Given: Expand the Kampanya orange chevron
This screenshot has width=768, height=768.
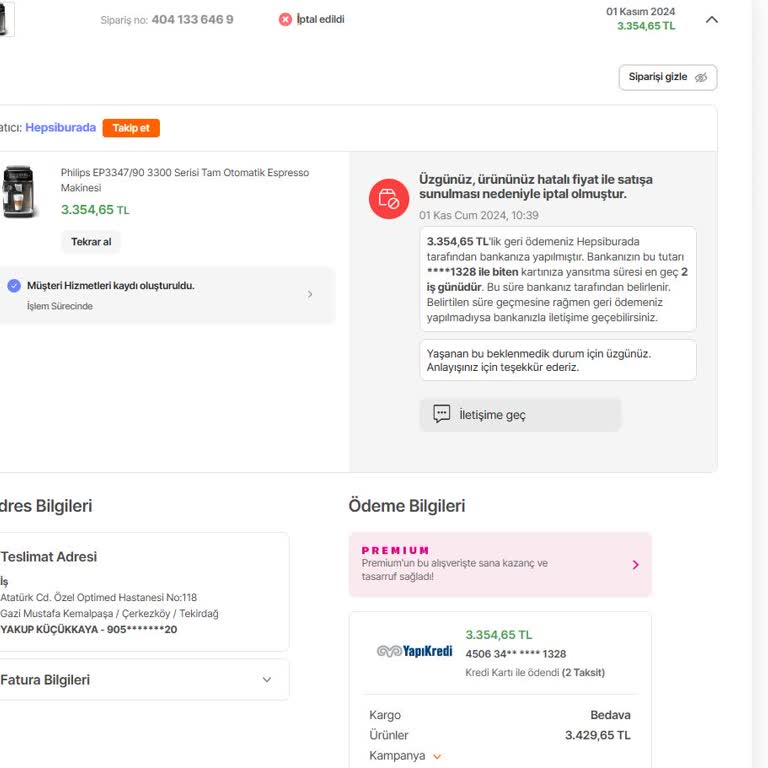Looking at the screenshot, I should (x=437, y=756).
